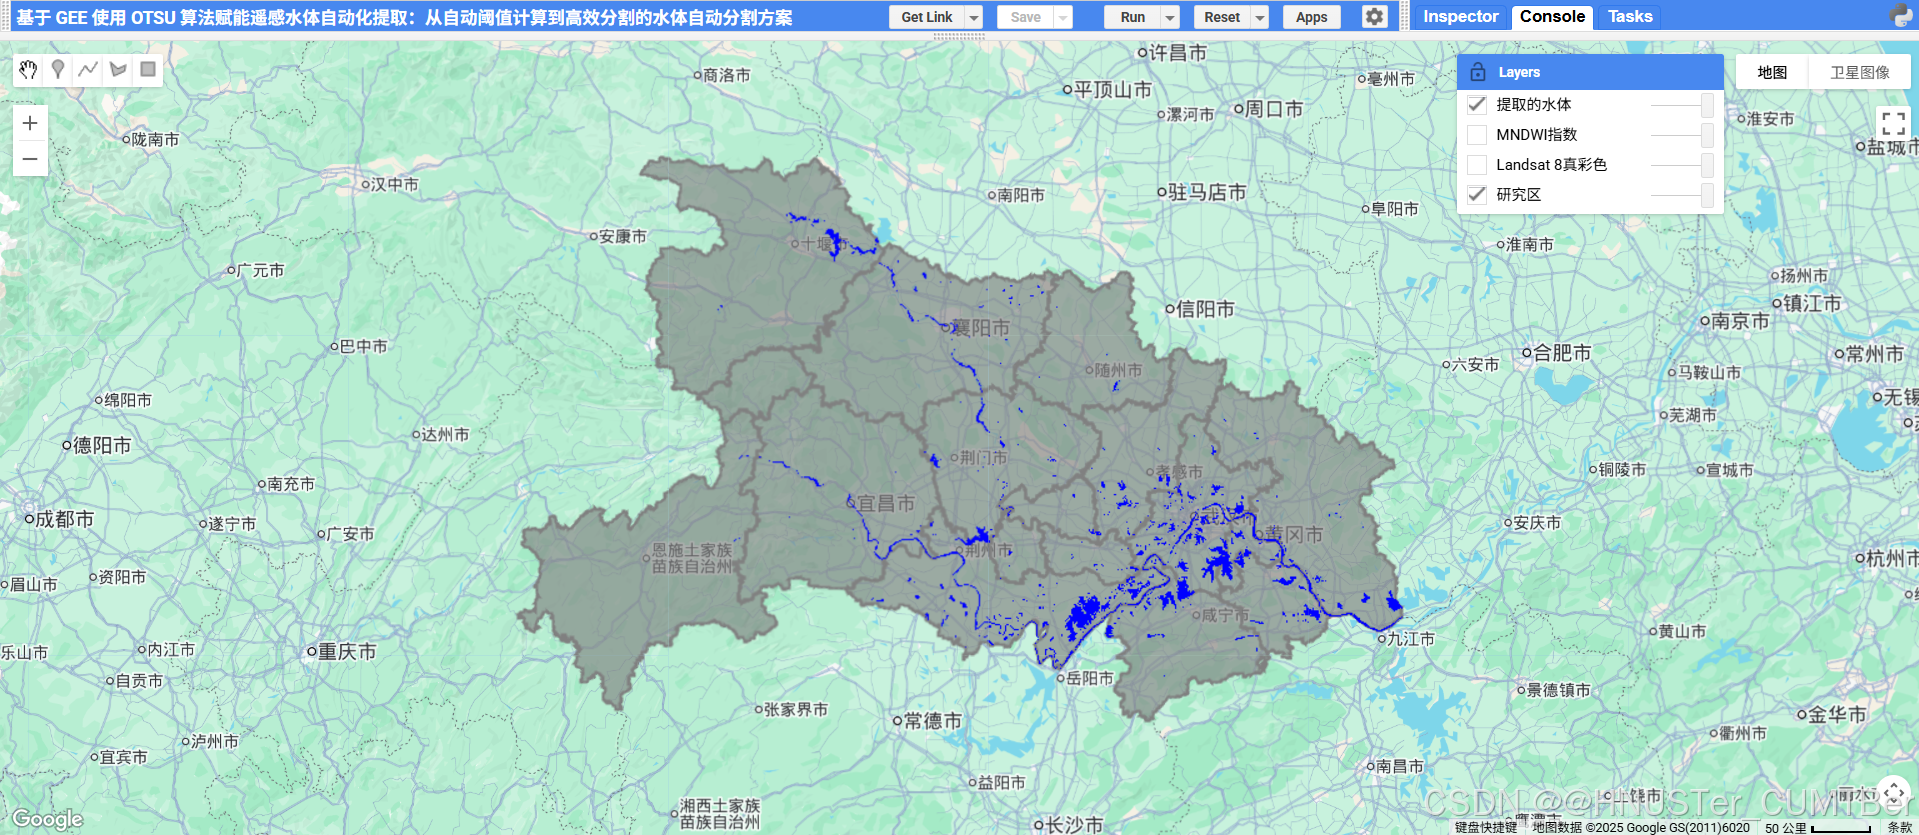Open Reset dropdown arrow
1919x835 pixels.
(x=1260, y=17)
